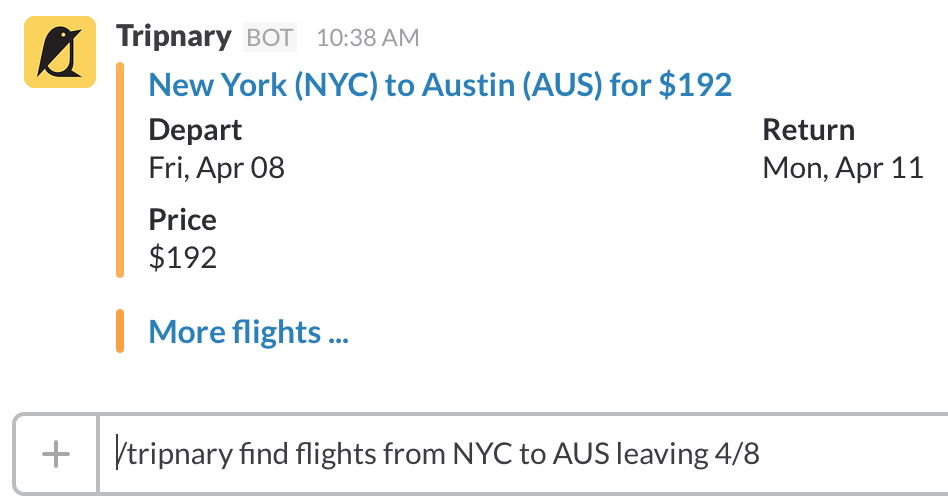
Task: Click the orange bar beside More flights
Action: coord(120,332)
